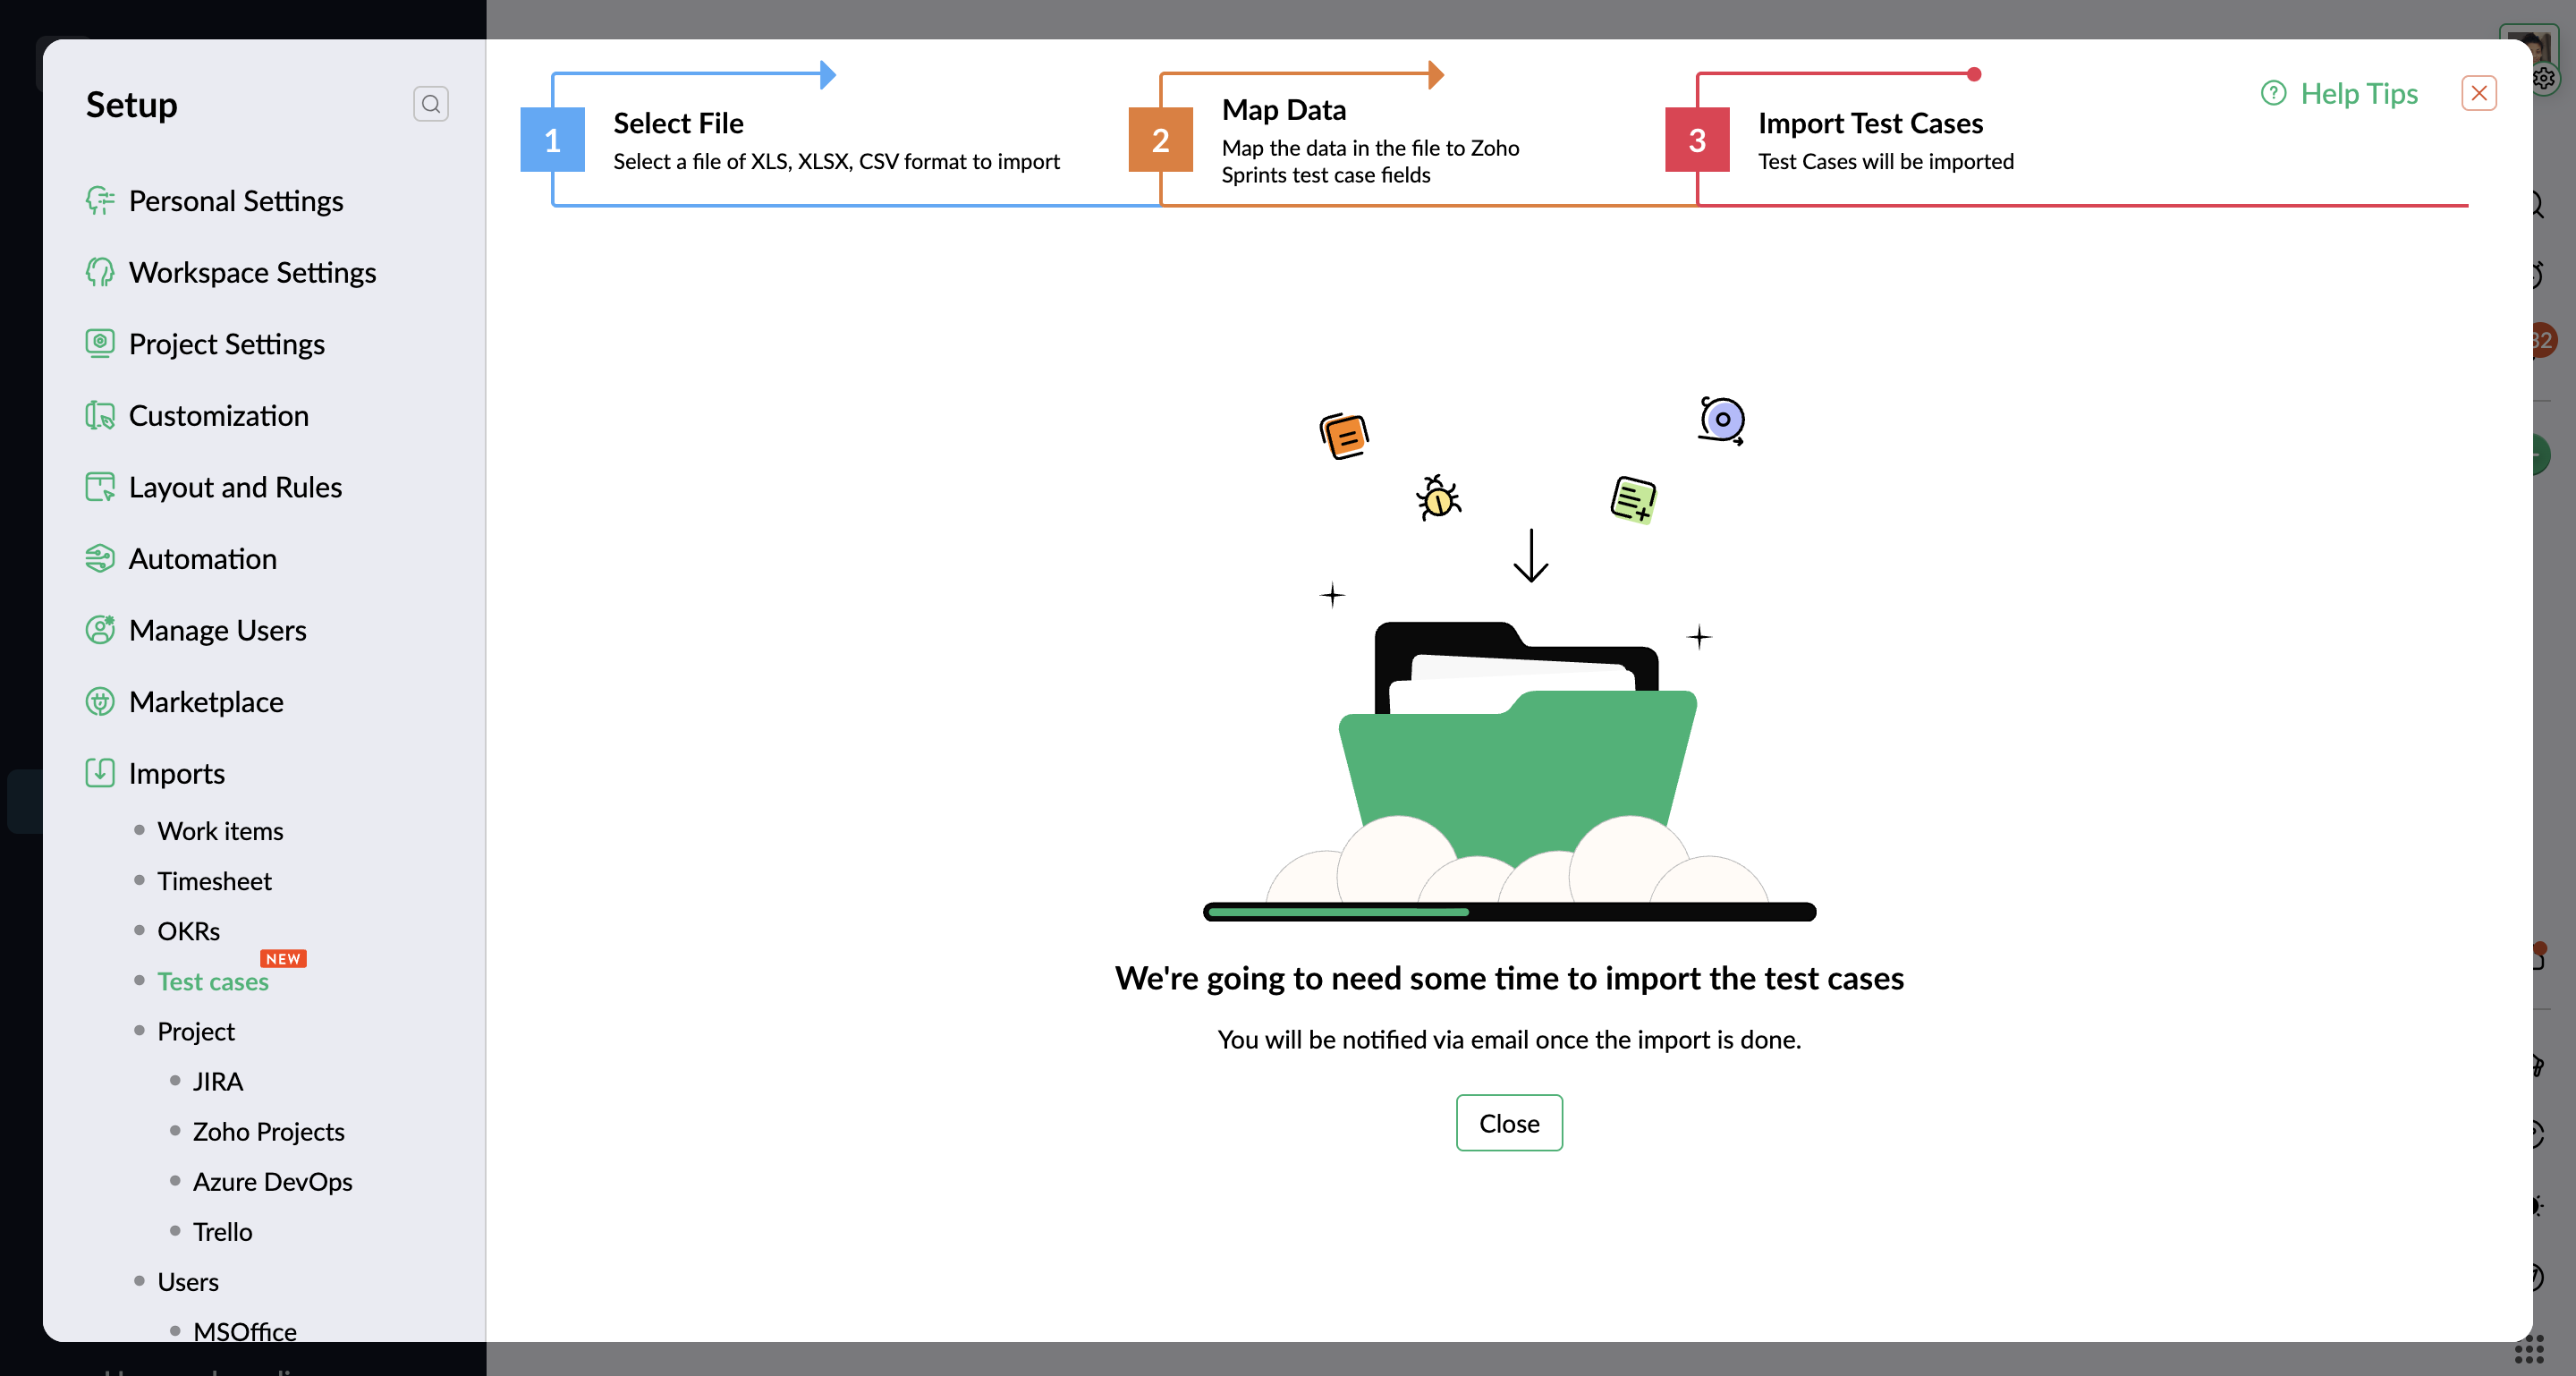Select the Customization icon
The image size is (2576, 1376).
pyautogui.click(x=100, y=415)
